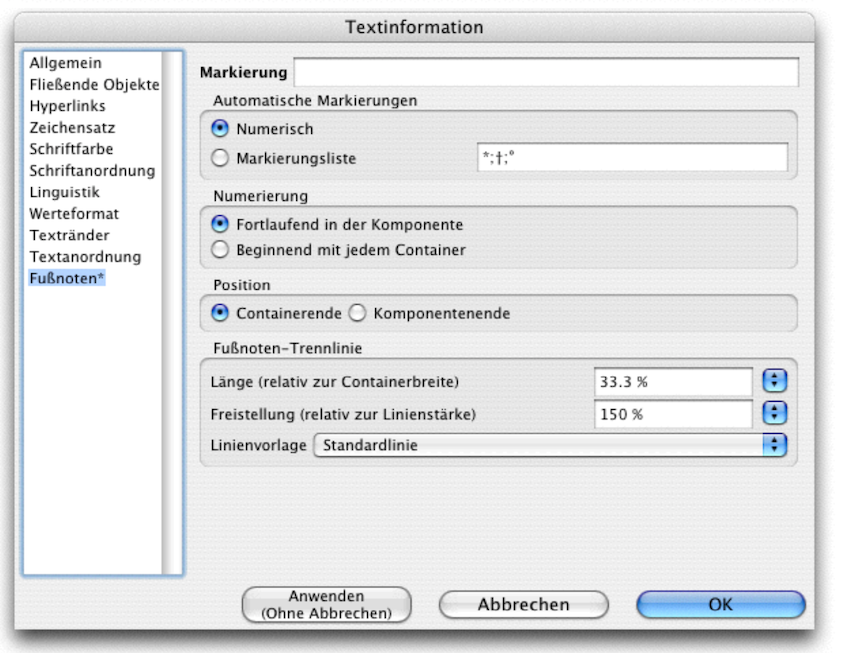Viewport: 857px width, 653px height.
Task: Click the Markierungsliste symbols field
Action: pyautogui.click(x=632, y=157)
